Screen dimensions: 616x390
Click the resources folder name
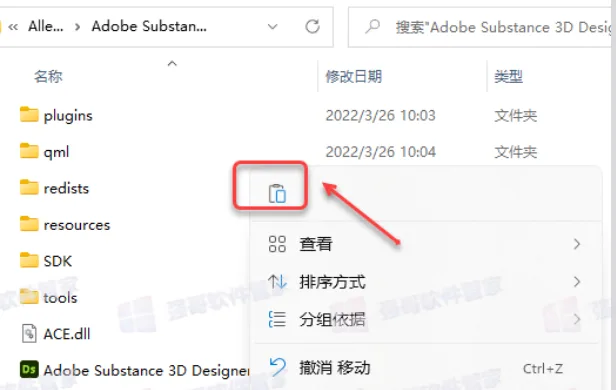coord(77,225)
